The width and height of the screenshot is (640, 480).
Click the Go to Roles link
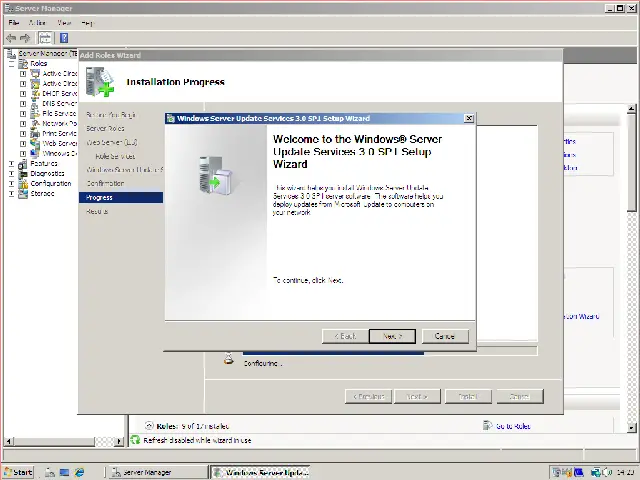click(513, 426)
